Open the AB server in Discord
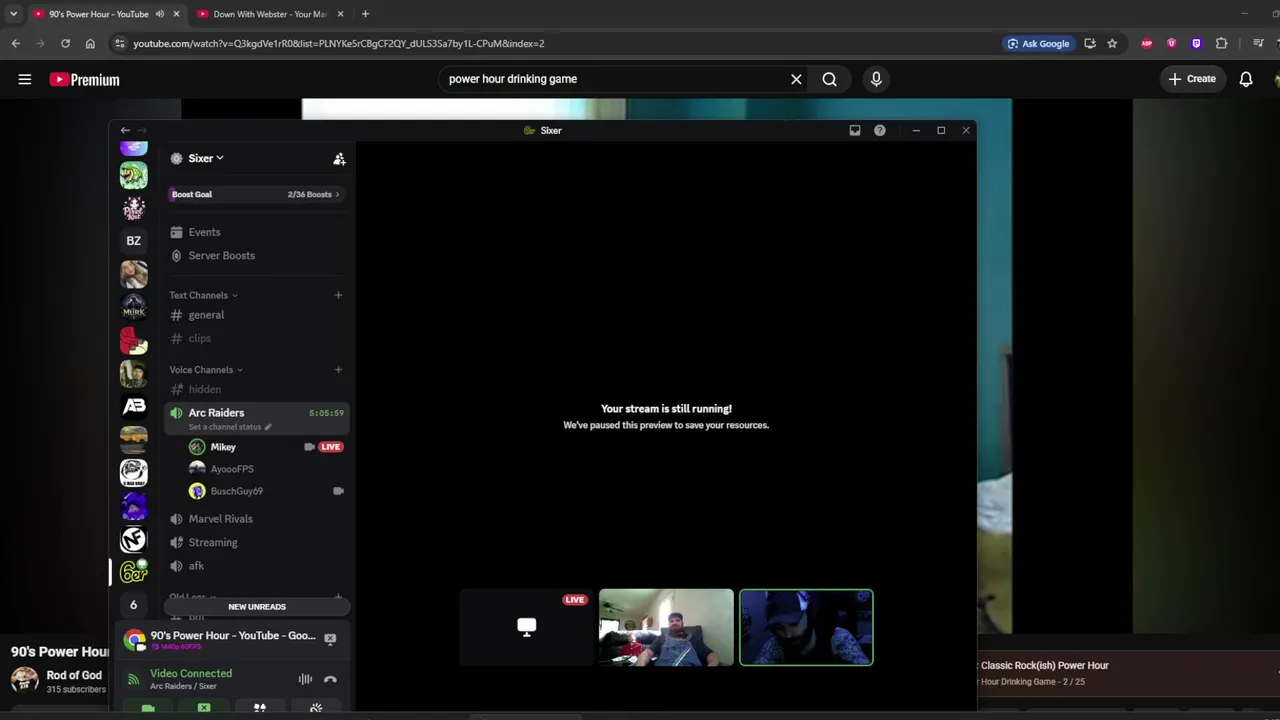 tap(133, 406)
